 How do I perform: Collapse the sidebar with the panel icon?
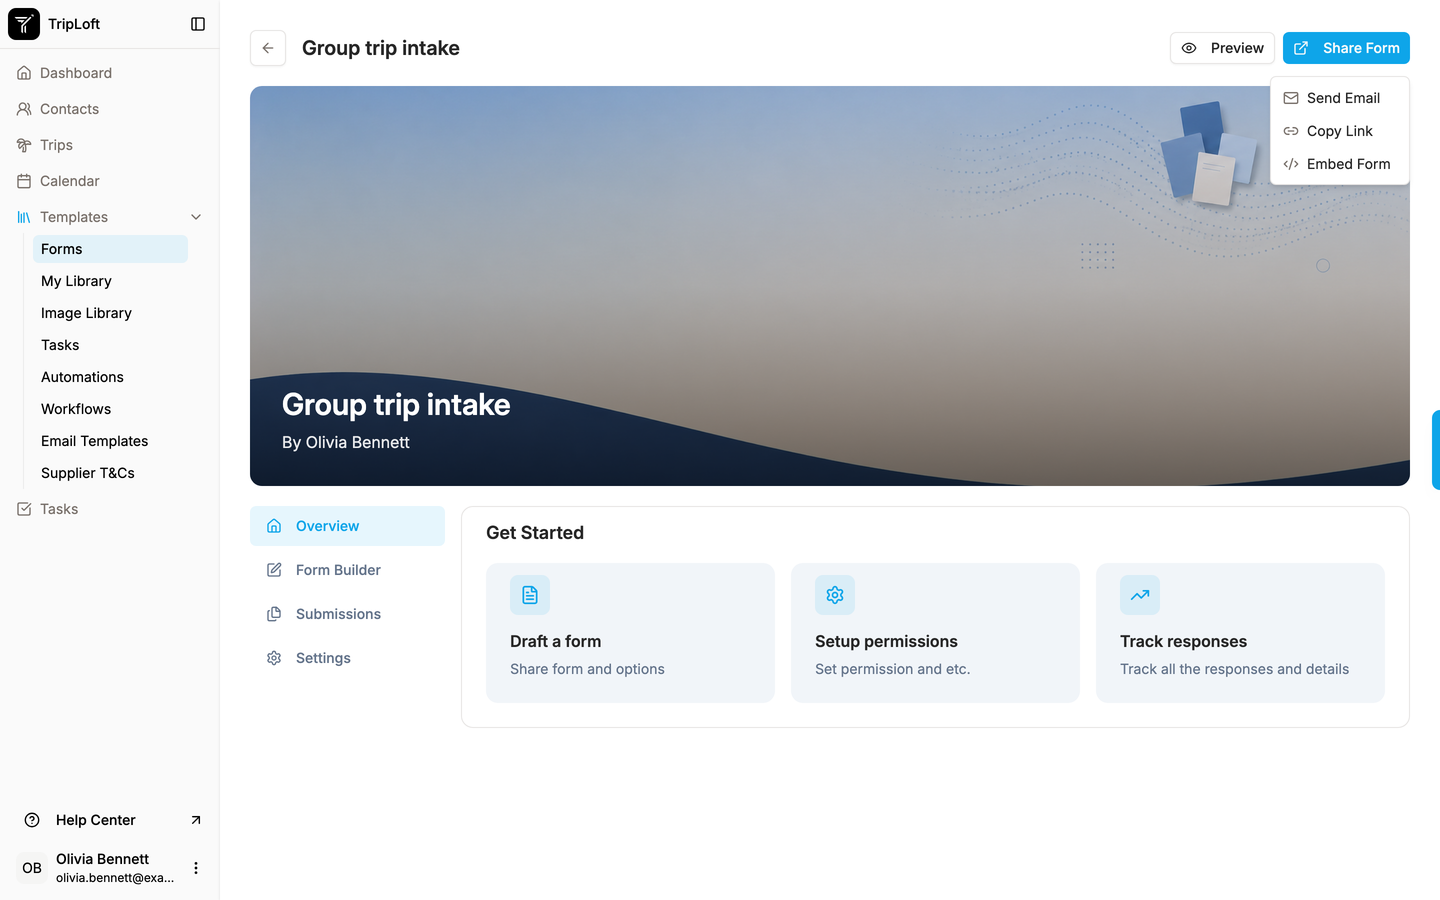(x=198, y=24)
